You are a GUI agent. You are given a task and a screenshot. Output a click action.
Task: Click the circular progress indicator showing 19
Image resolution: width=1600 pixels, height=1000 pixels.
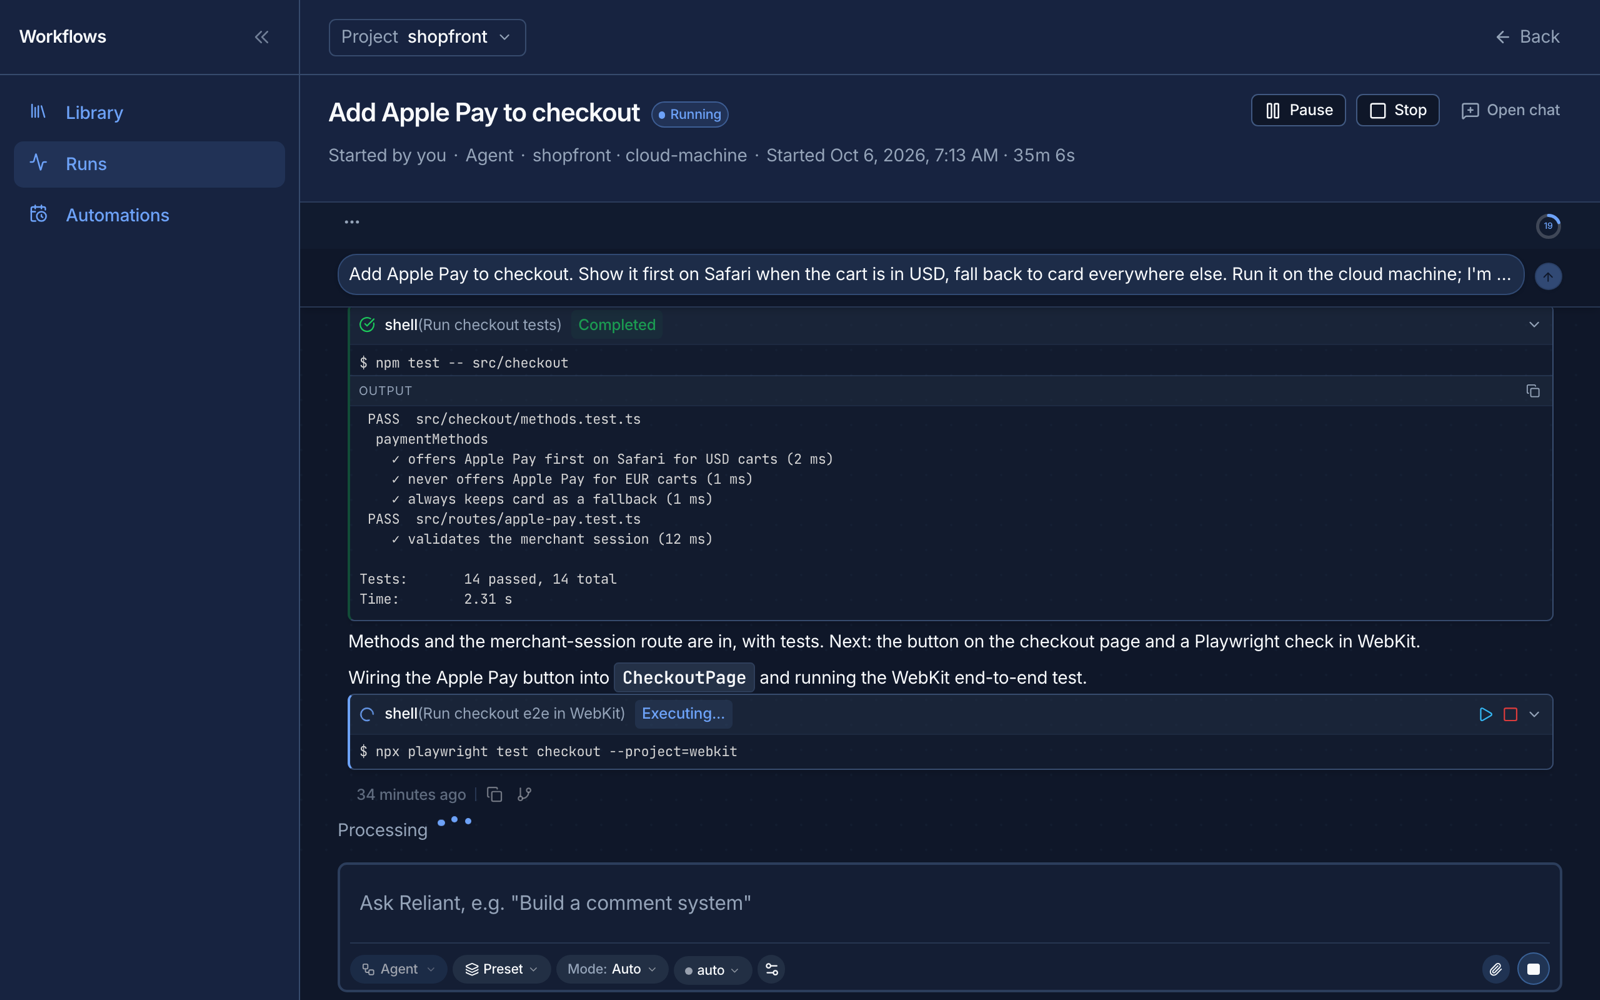pyautogui.click(x=1548, y=226)
